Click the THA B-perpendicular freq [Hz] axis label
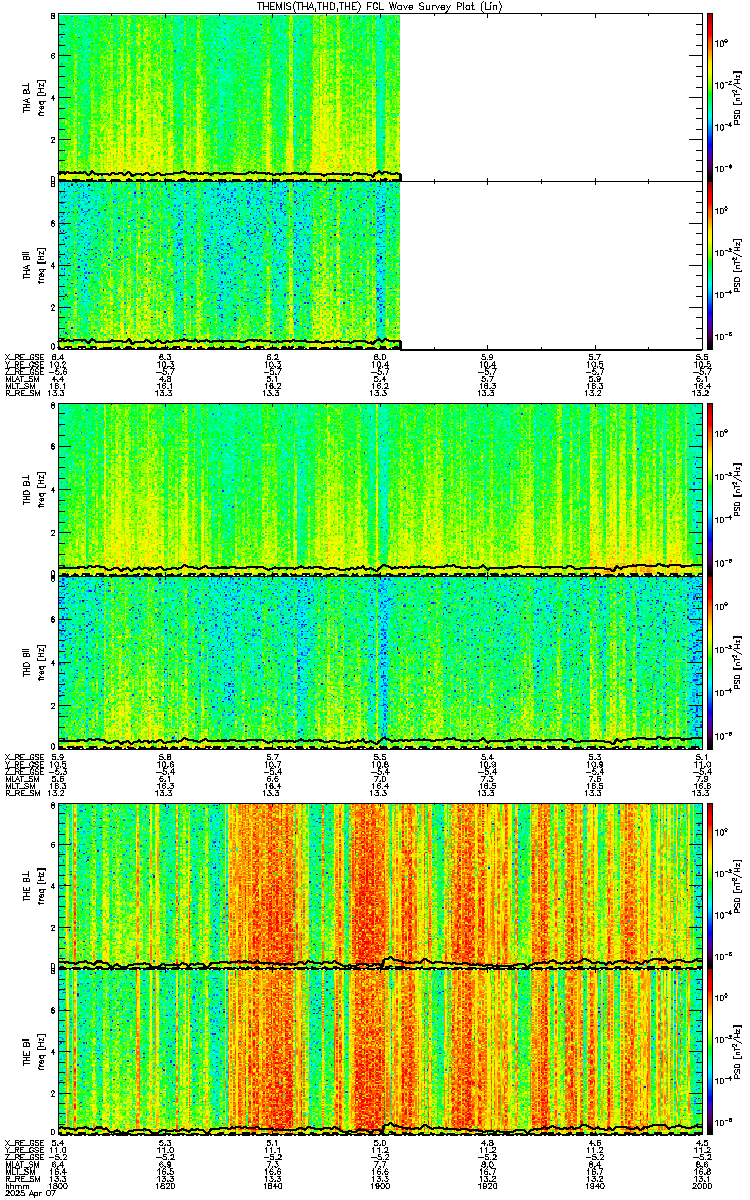Viewport: 750px width, 1200px height. tap(44, 97)
